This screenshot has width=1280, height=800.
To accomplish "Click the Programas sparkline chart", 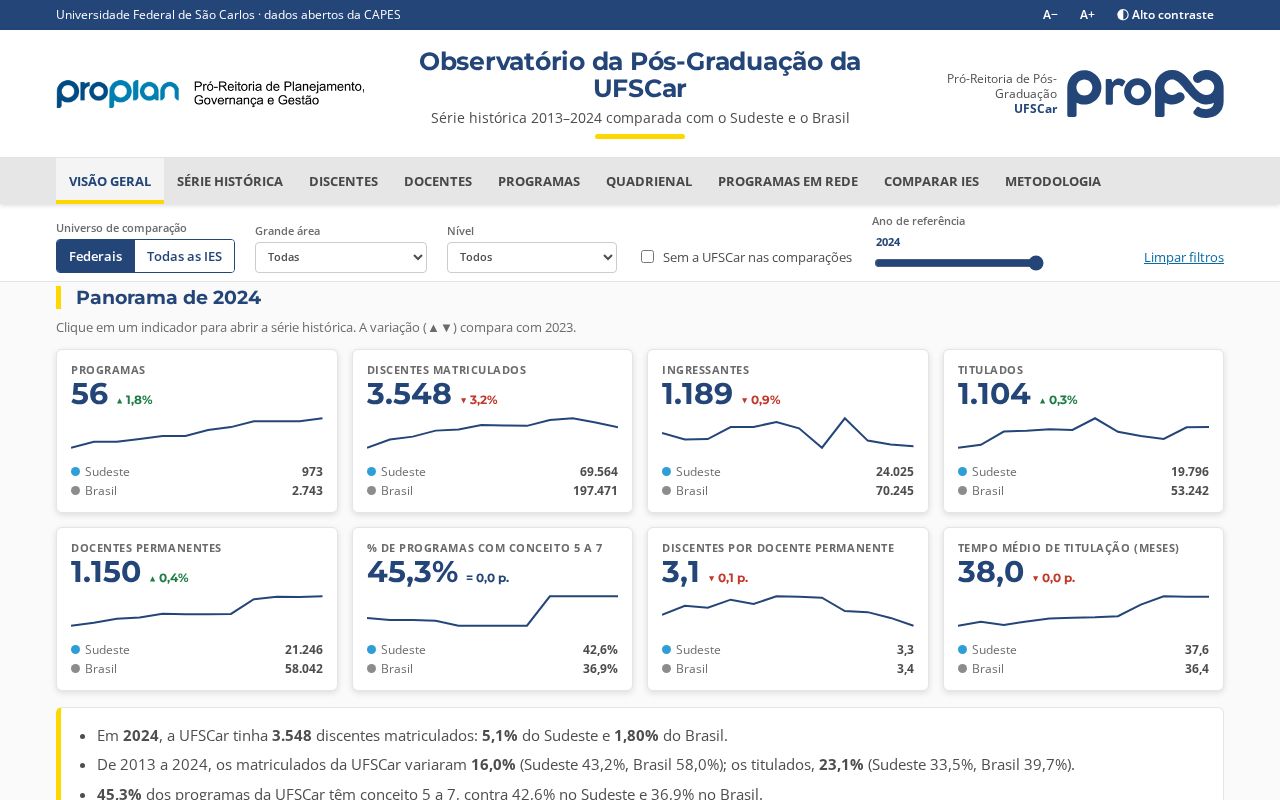I will (x=197, y=433).
